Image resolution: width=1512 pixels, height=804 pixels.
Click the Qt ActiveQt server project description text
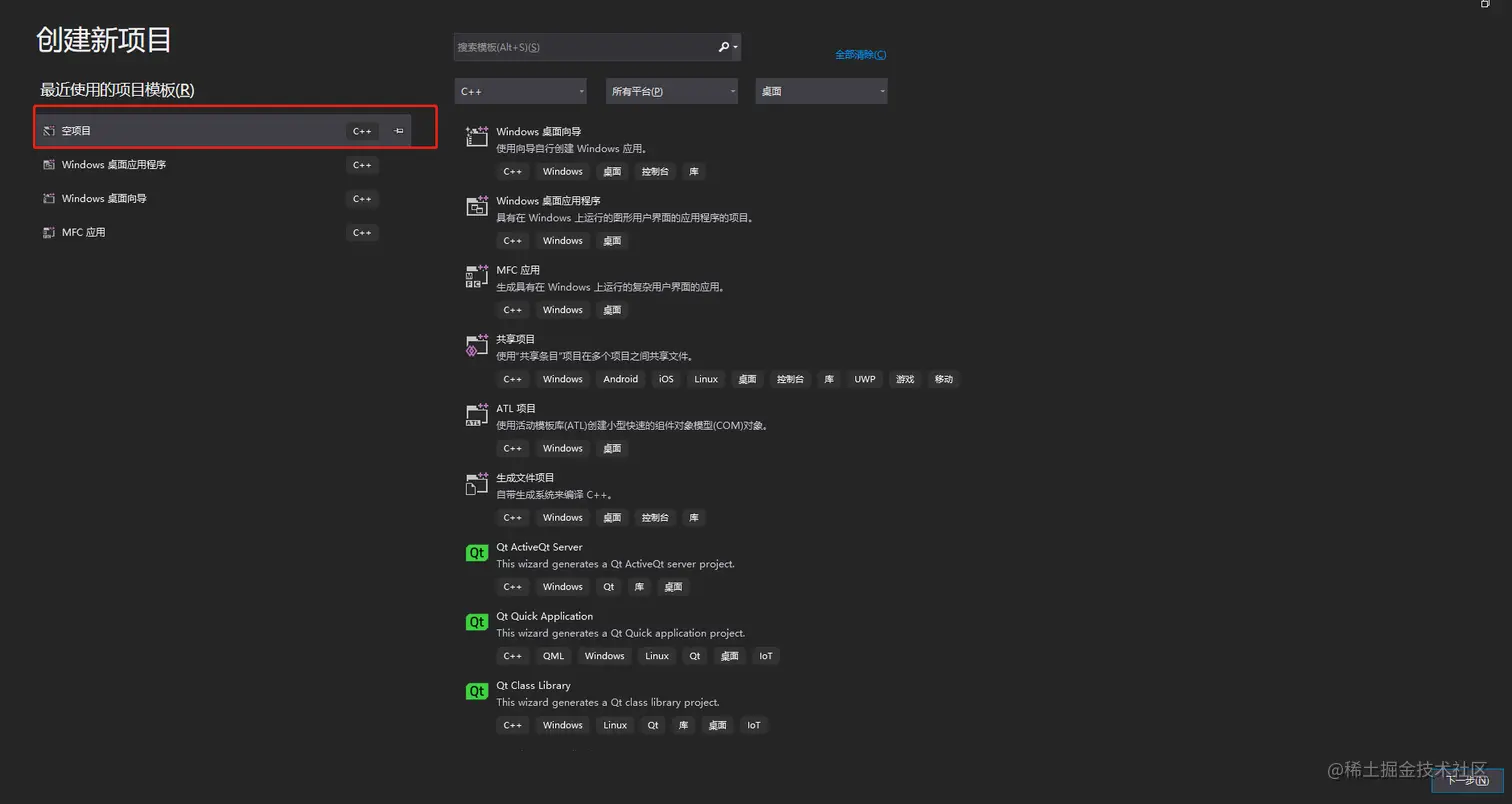(x=615, y=564)
